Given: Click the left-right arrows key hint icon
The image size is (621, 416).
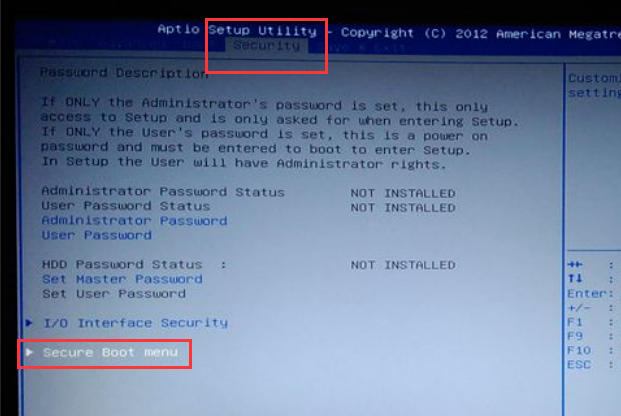Looking at the screenshot, I should [x=575, y=264].
